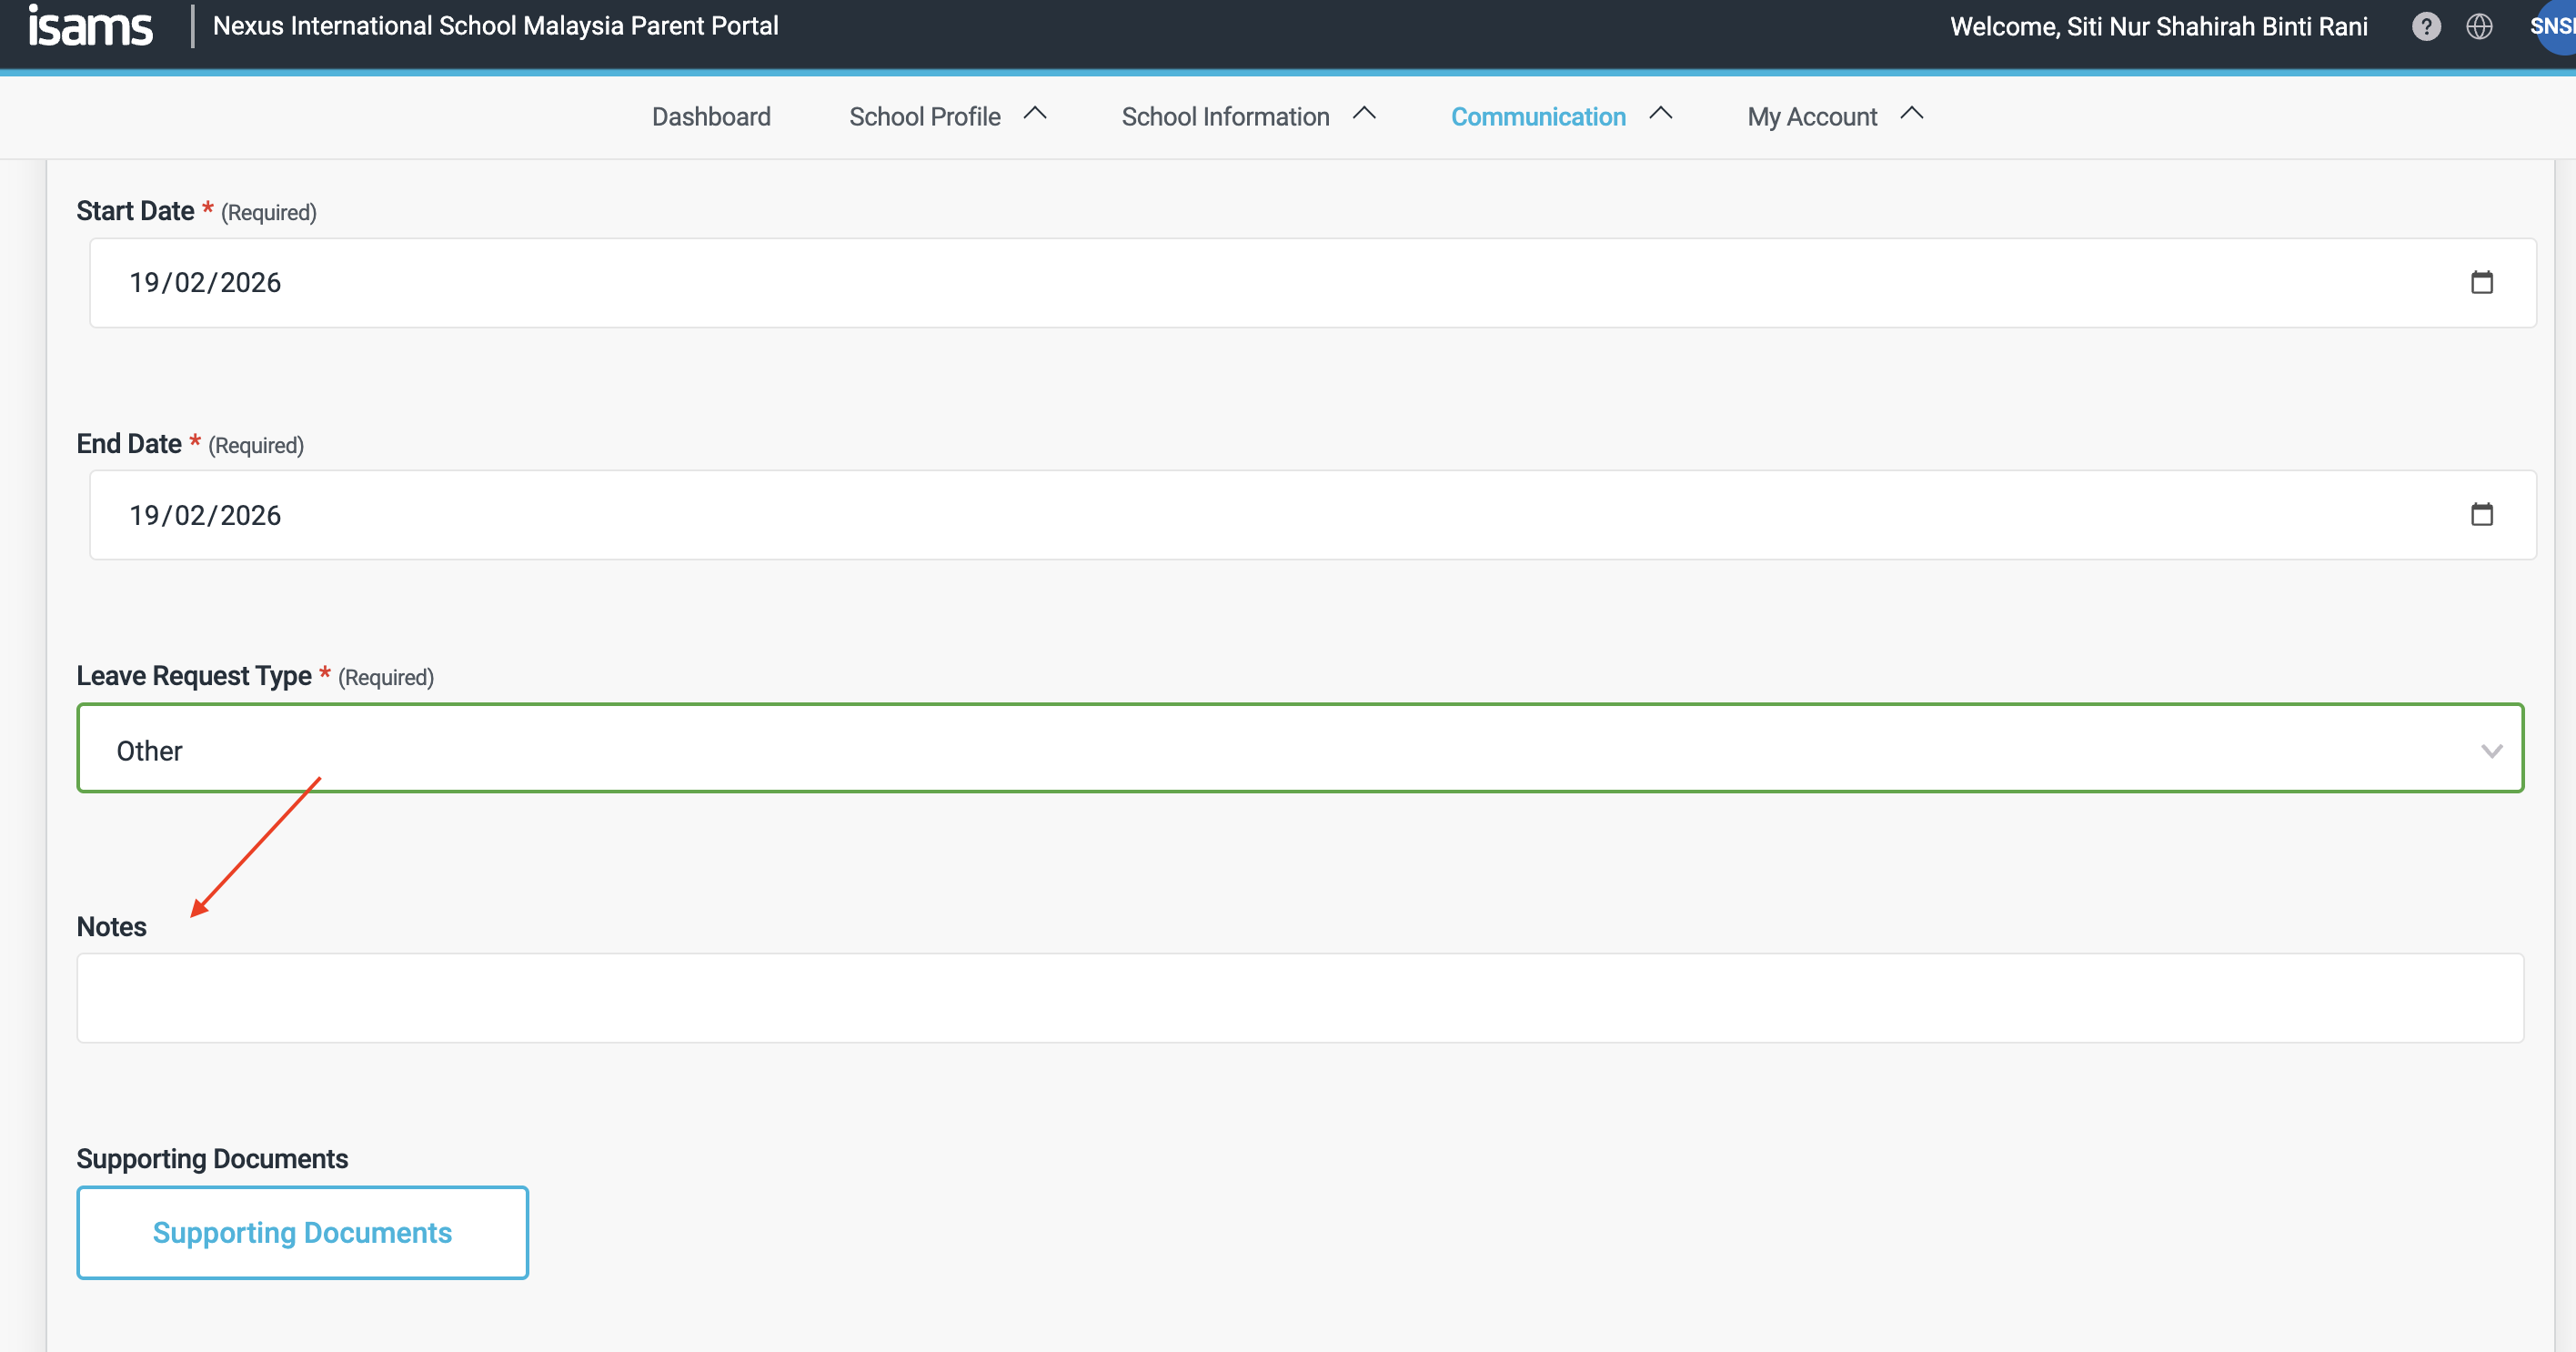Open the Start Date calendar picker icon

2481,283
